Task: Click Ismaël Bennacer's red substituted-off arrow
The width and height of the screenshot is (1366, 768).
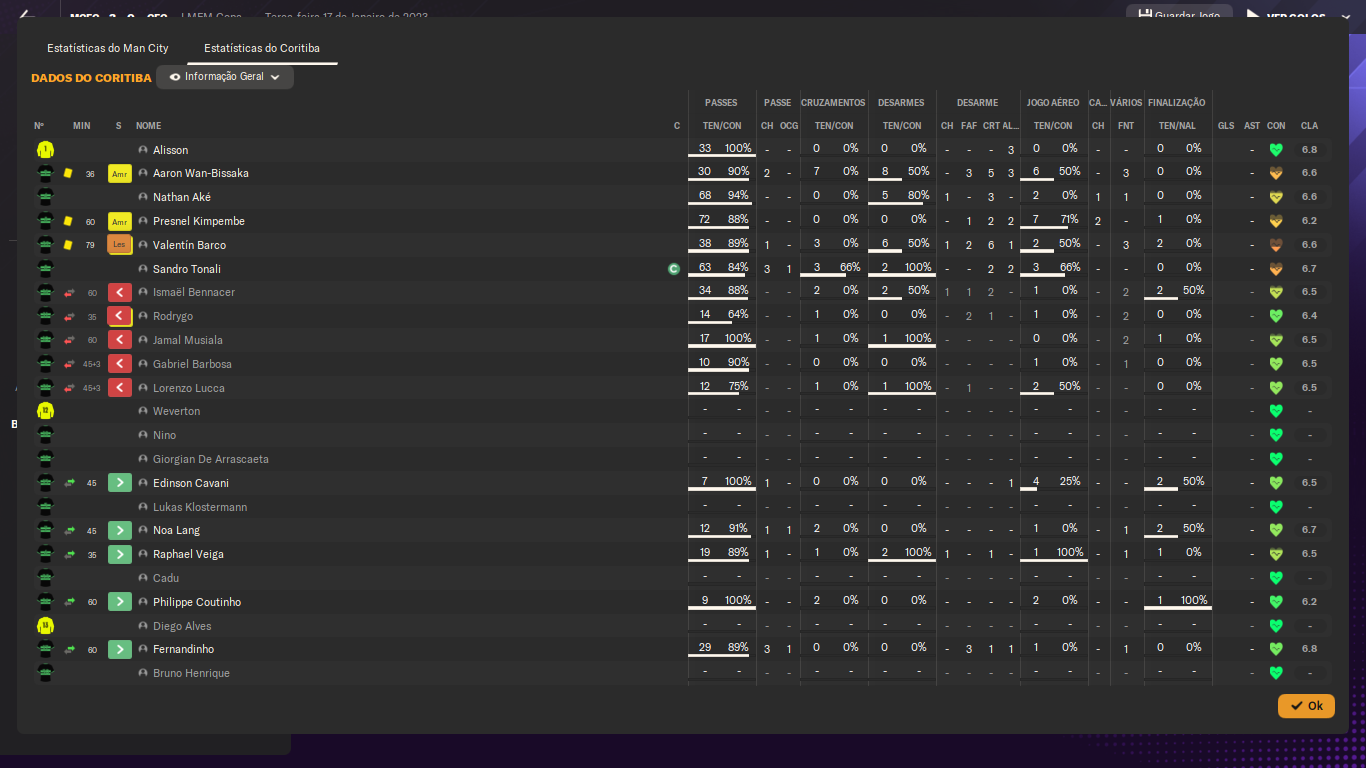Action: click(120, 293)
